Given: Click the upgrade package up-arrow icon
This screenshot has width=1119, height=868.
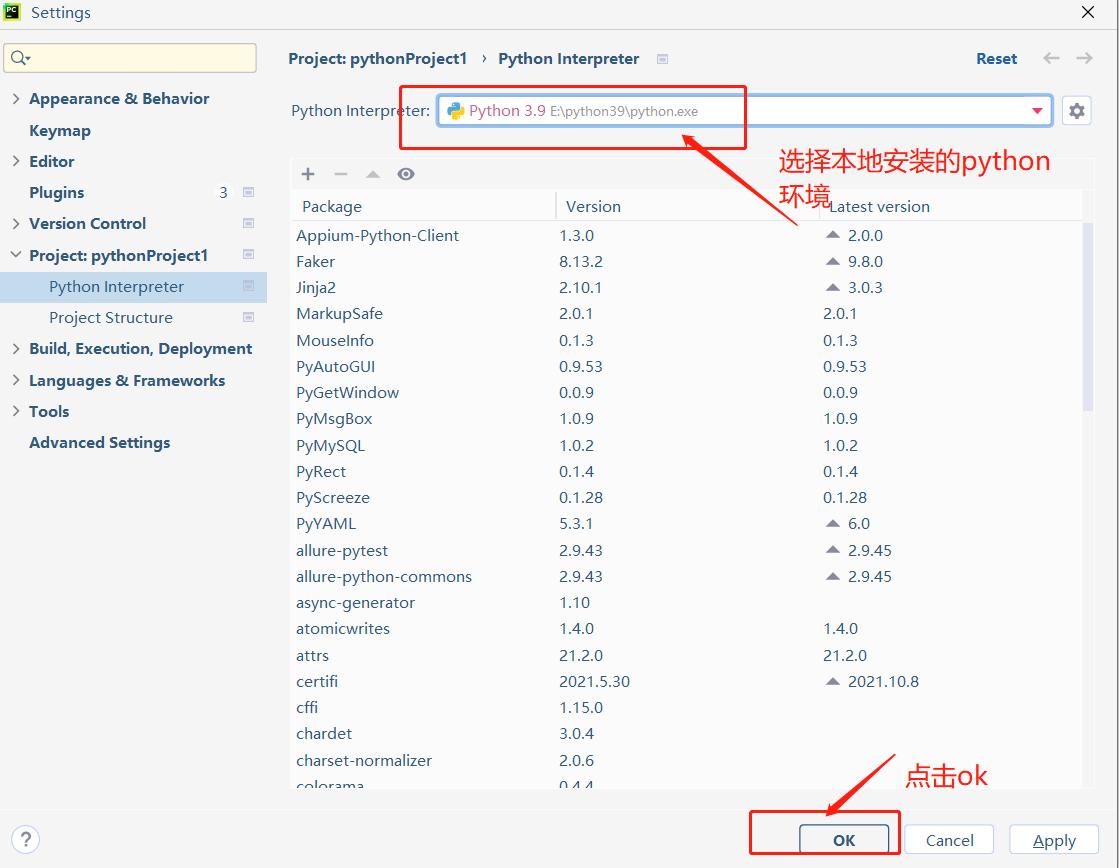Looking at the screenshot, I should [x=373, y=174].
